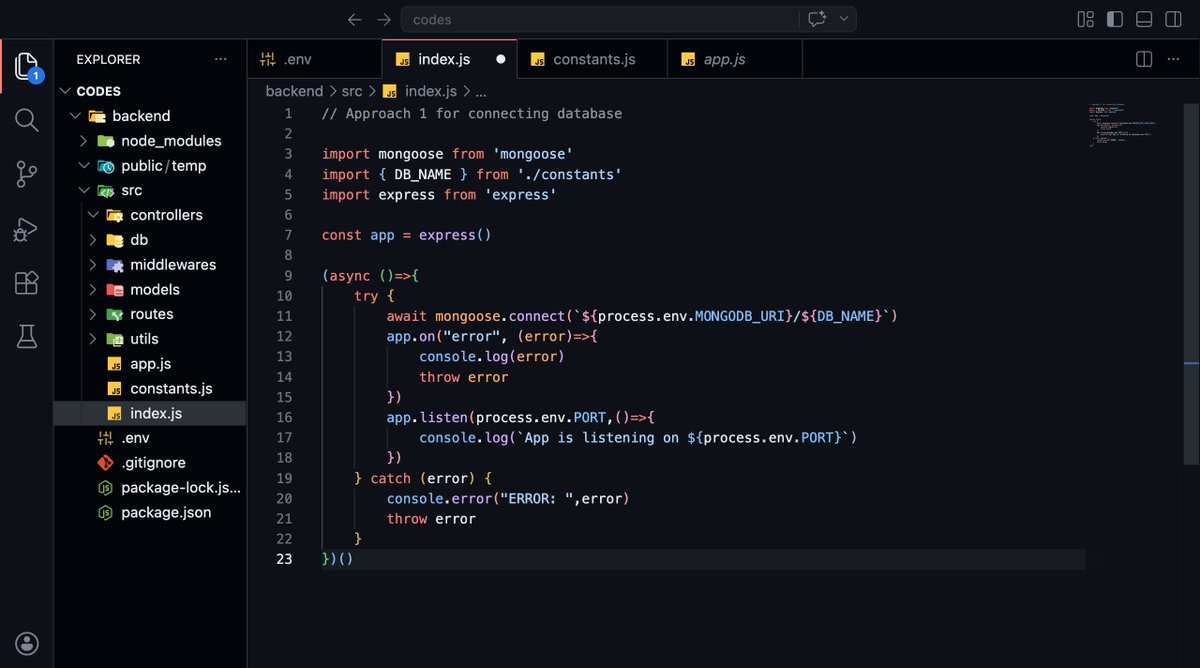Select the index.js editor tab

tap(450, 59)
